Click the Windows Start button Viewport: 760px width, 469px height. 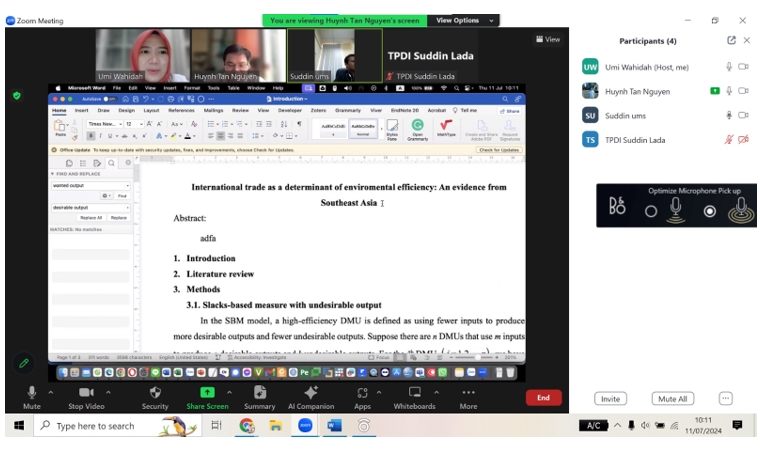pos(19,425)
